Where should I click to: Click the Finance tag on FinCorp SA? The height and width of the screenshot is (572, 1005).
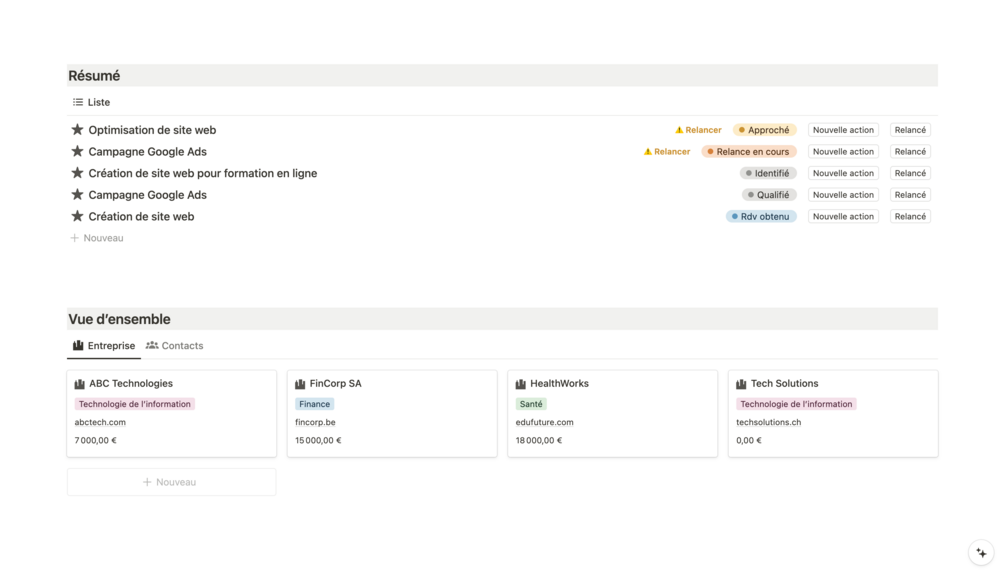pos(314,404)
